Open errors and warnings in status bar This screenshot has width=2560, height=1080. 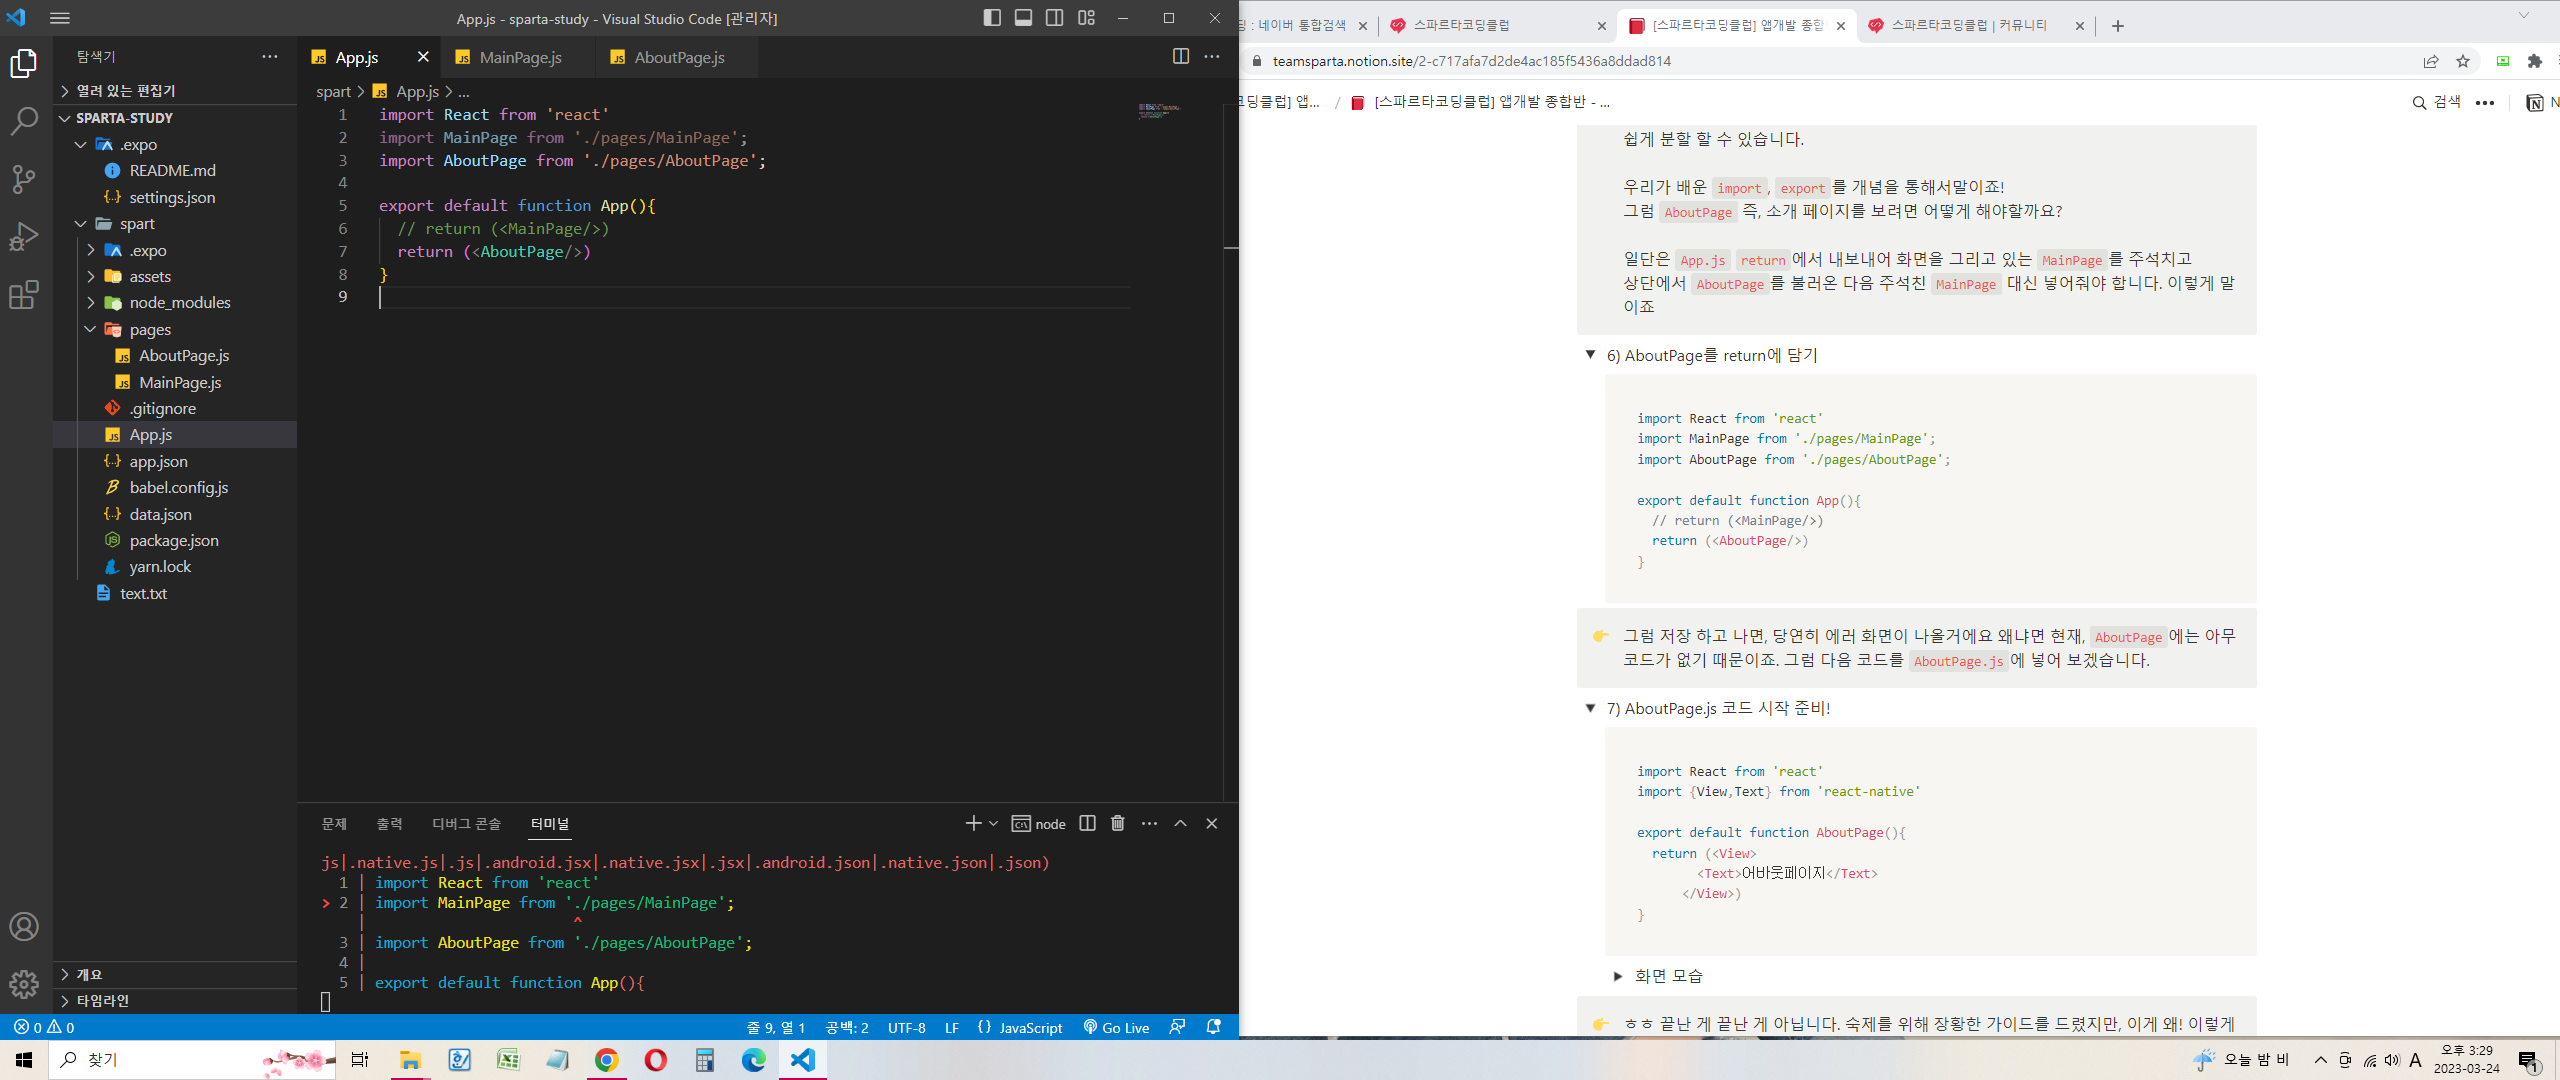click(44, 1027)
